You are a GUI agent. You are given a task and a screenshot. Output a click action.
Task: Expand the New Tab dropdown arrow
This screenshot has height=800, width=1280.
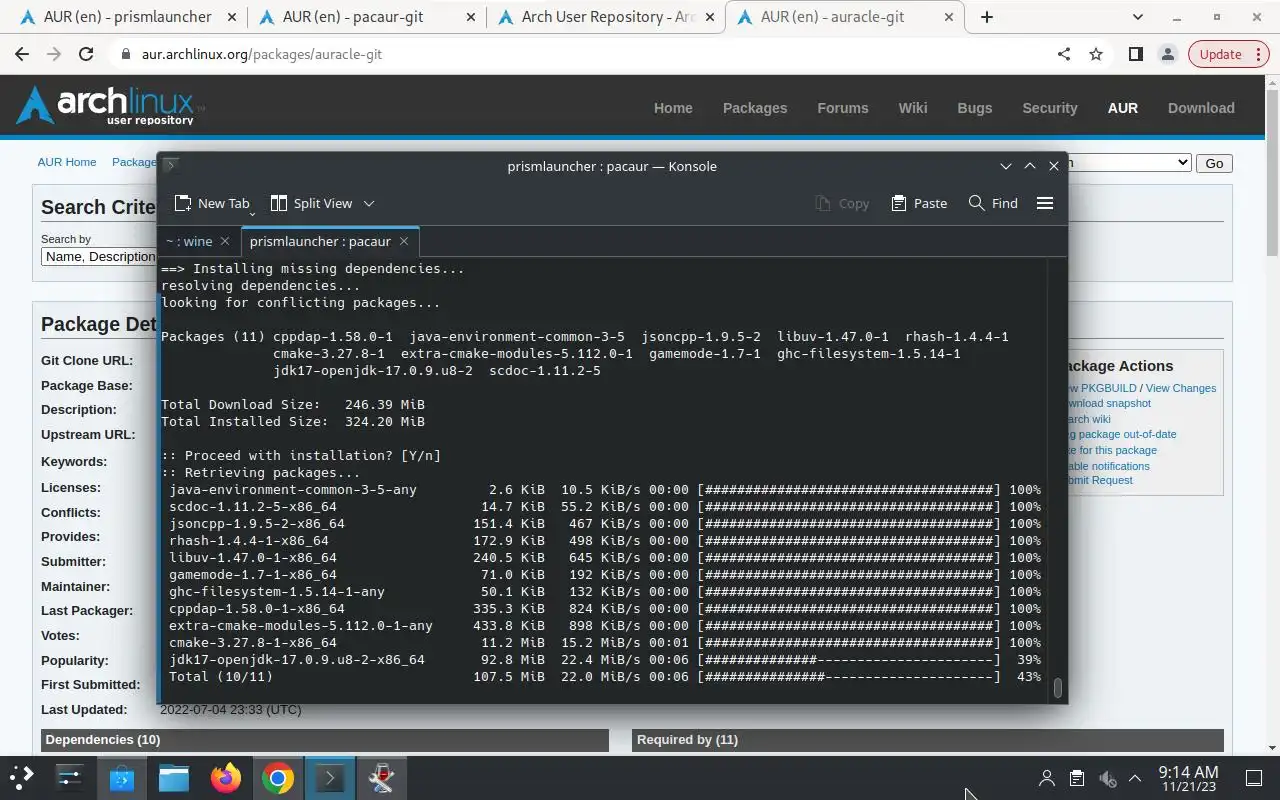[252, 212]
